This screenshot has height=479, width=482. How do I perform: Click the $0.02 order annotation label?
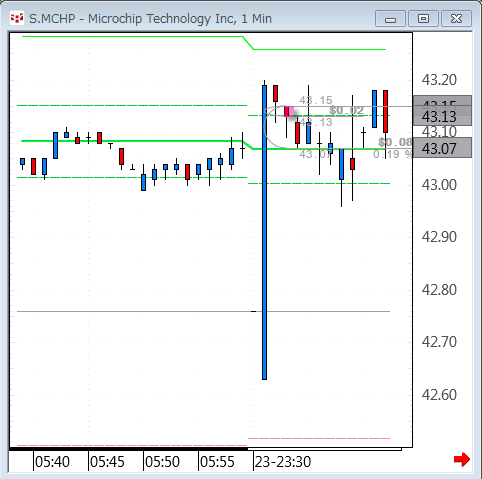(x=346, y=110)
